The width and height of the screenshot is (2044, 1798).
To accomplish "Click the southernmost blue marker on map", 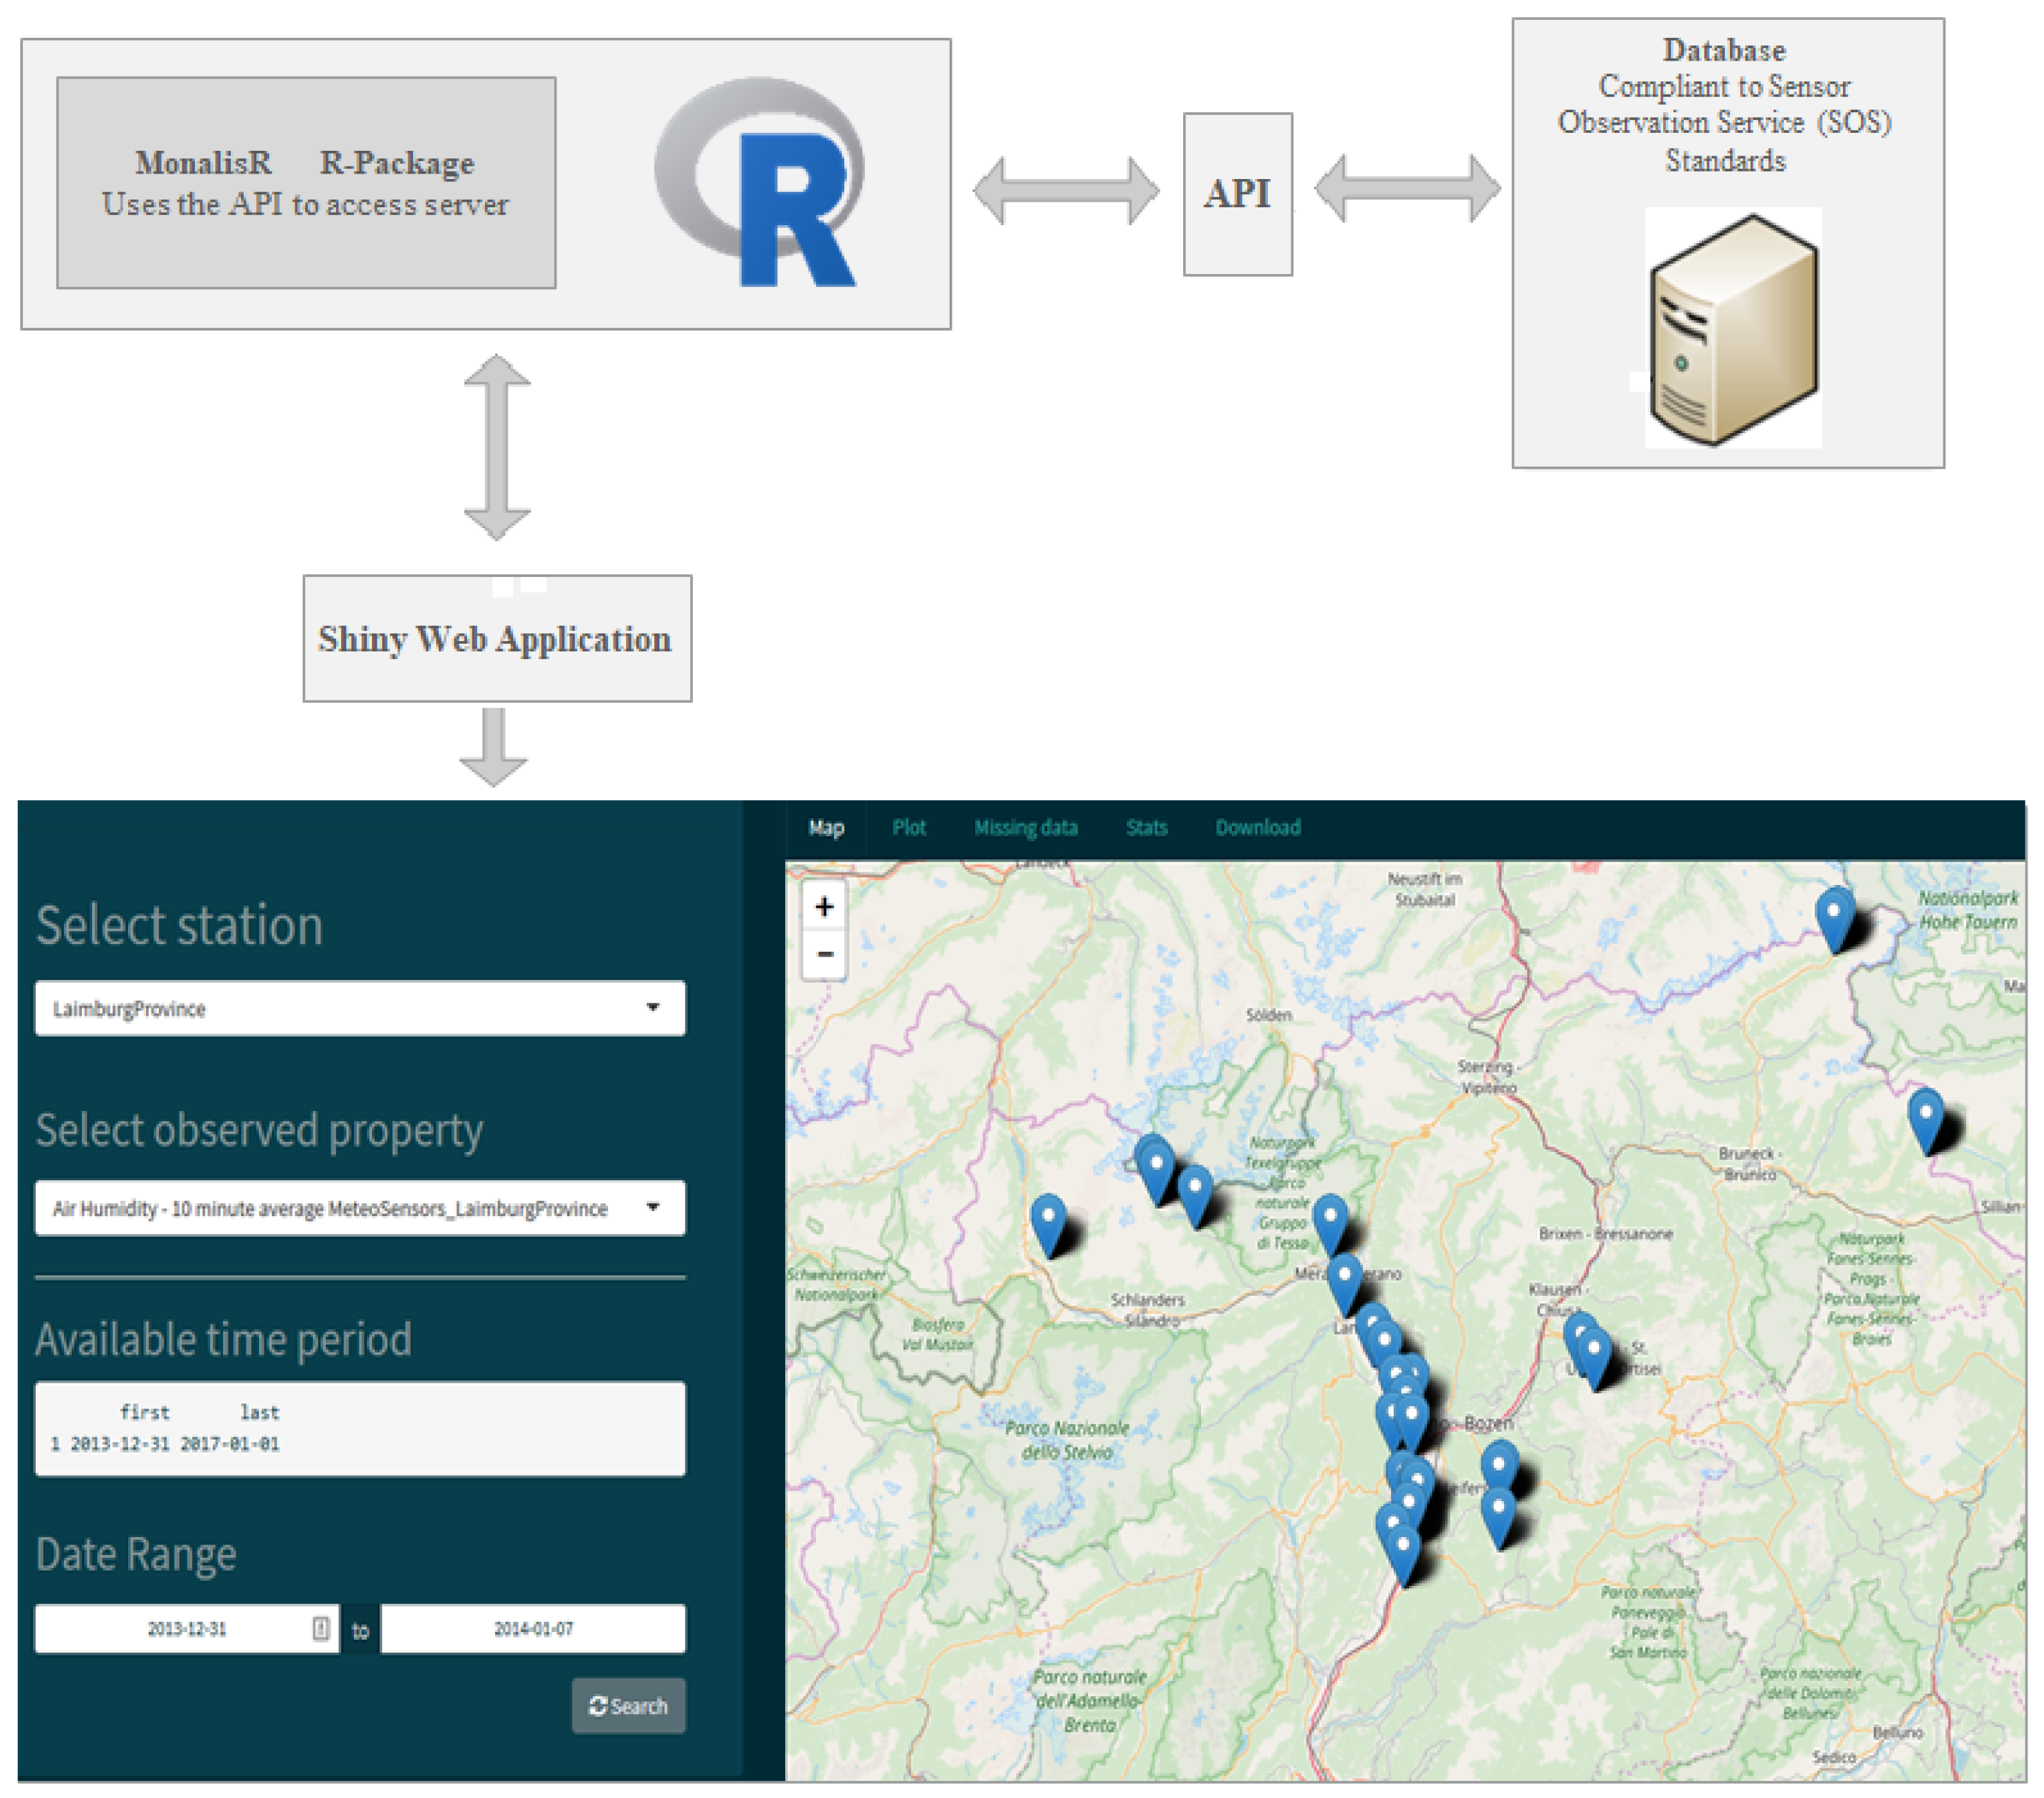I will 1403,1550.
